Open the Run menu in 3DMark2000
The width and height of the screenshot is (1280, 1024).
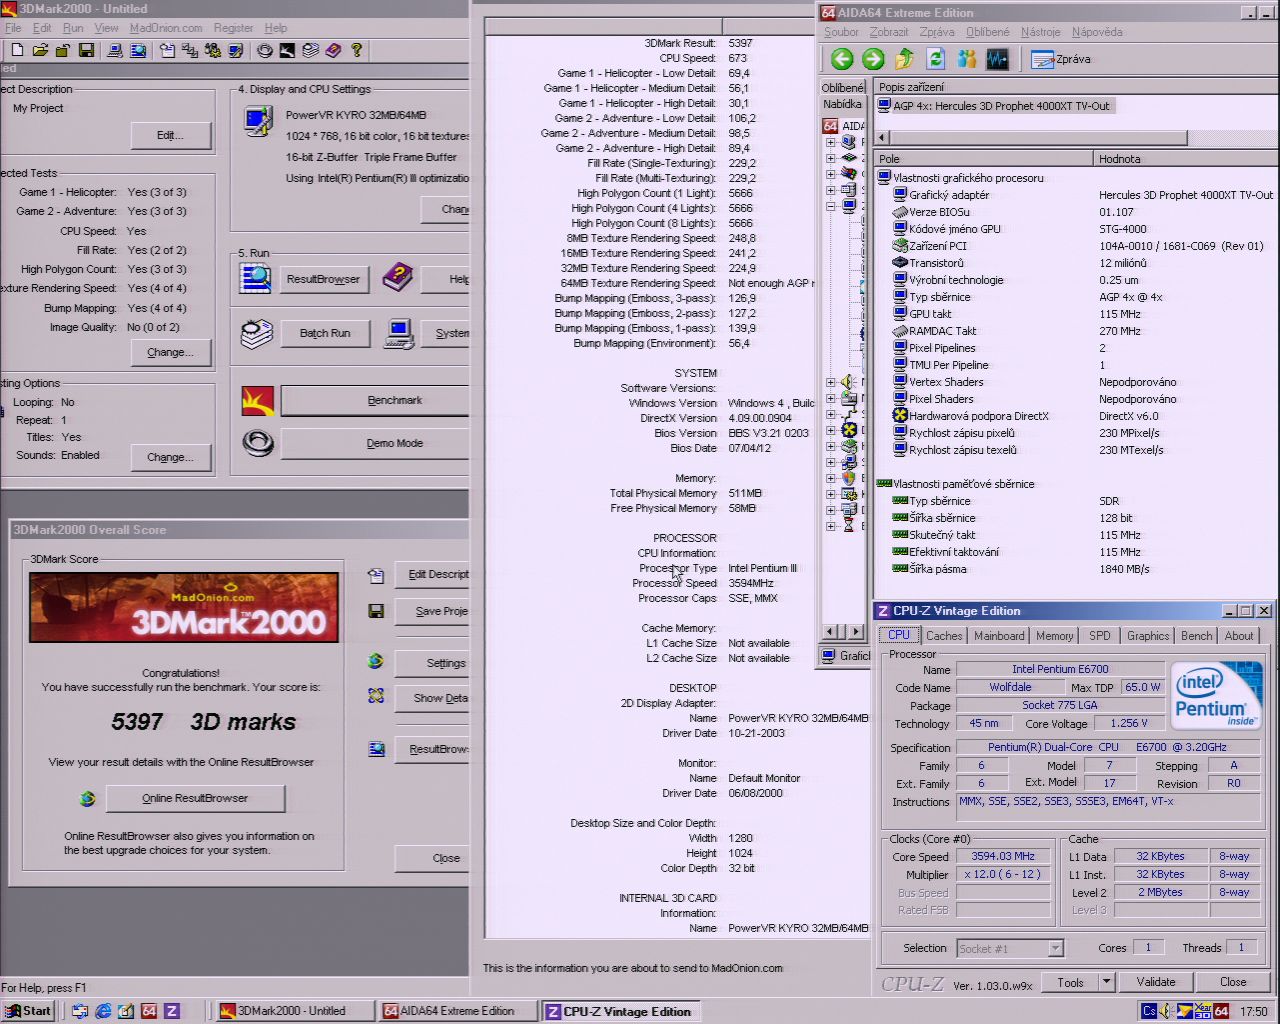pyautogui.click(x=73, y=28)
